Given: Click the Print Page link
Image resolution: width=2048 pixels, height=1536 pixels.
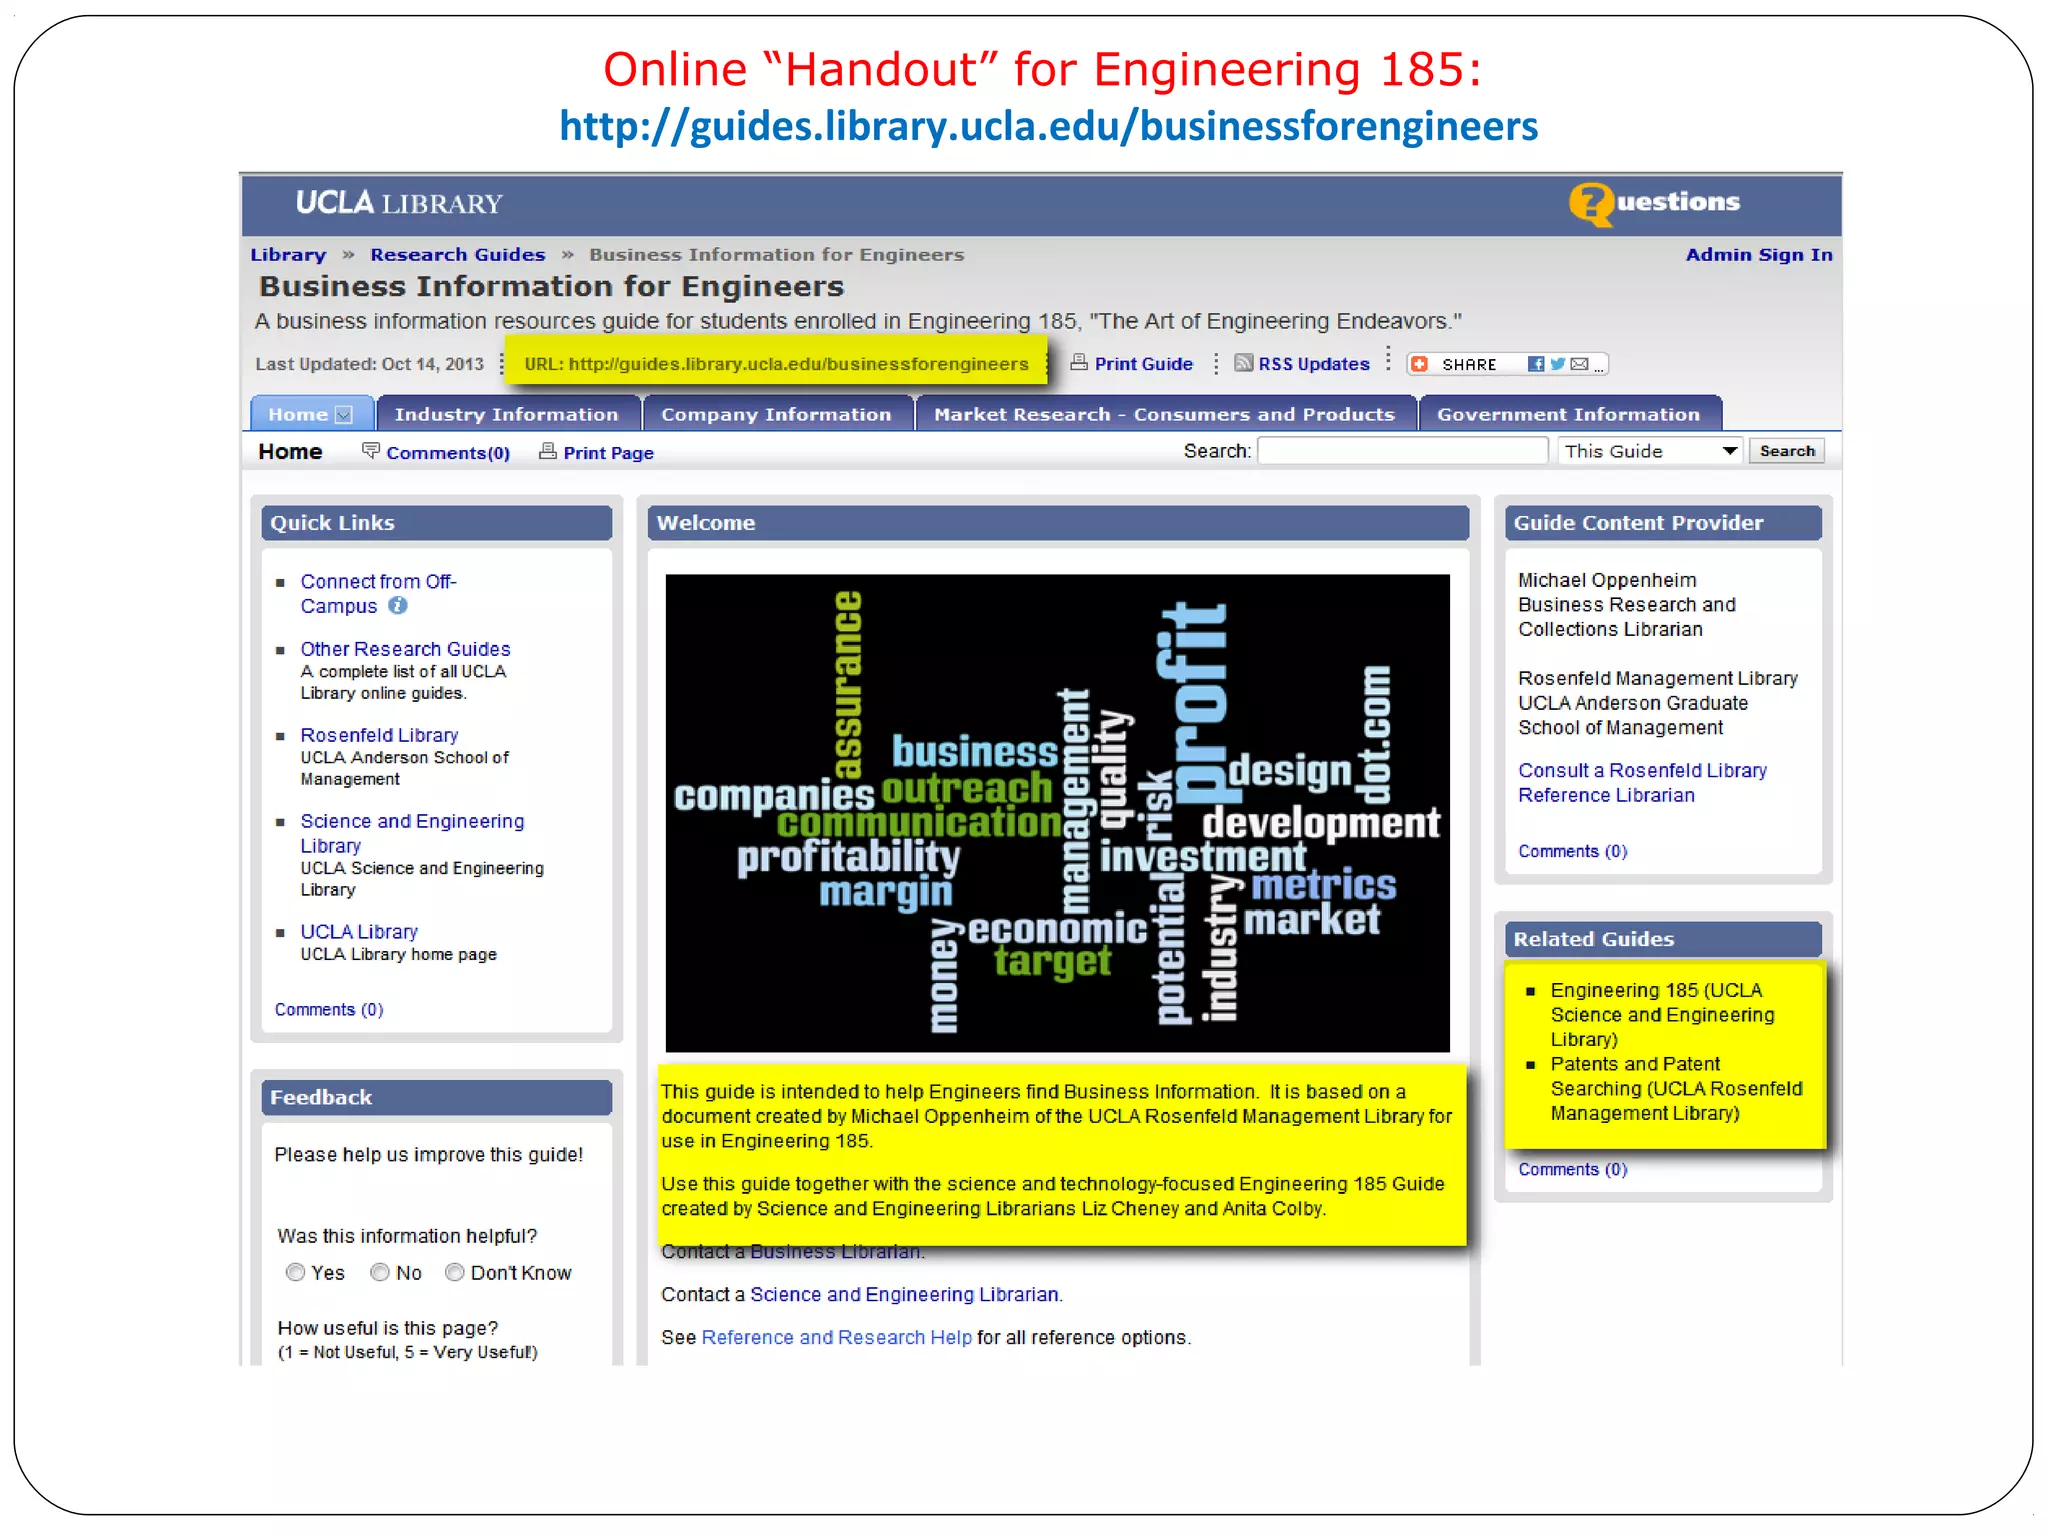Looking at the screenshot, I should [x=608, y=453].
